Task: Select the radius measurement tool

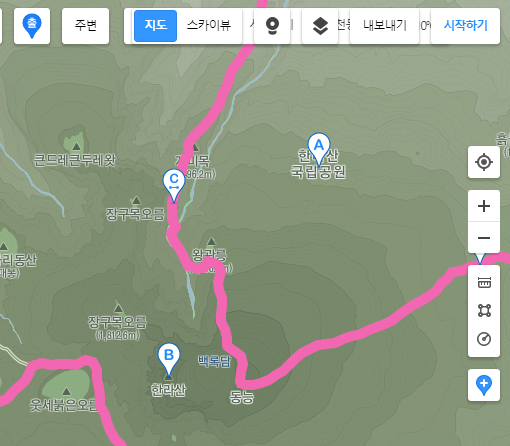Action: tap(484, 339)
